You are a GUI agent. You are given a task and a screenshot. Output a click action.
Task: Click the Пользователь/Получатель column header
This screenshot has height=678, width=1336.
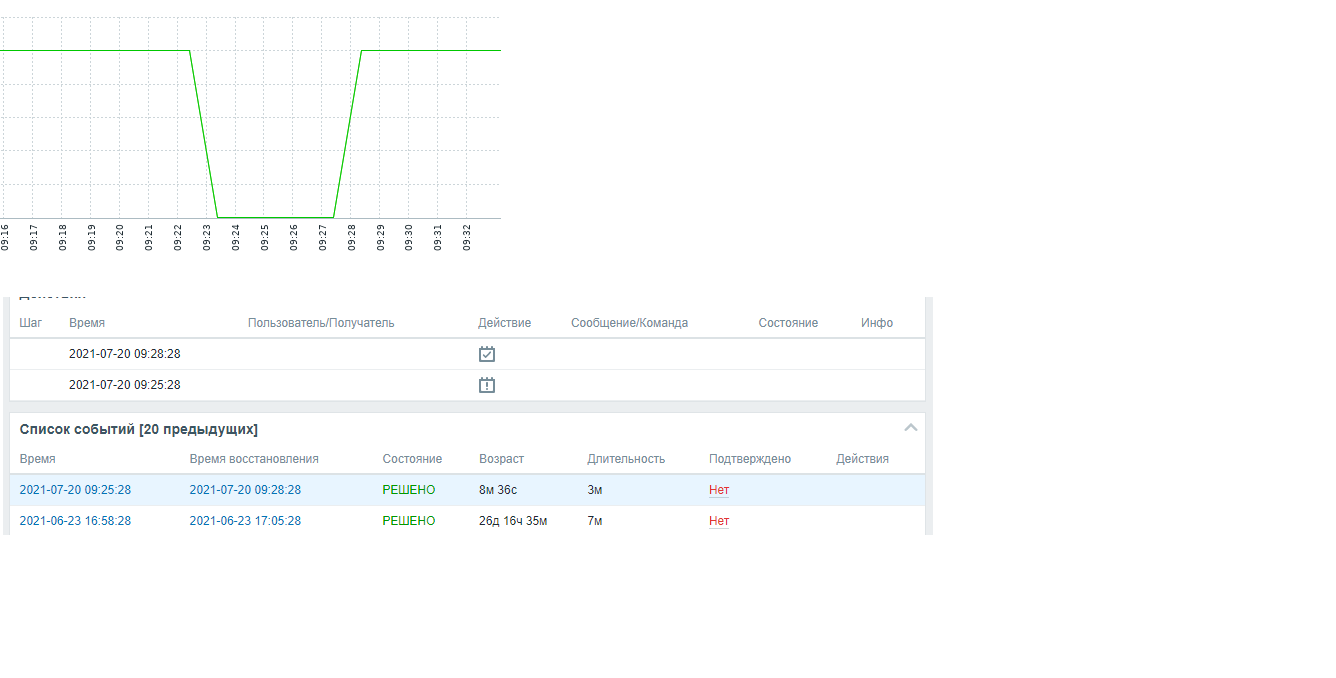tap(321, 323)
